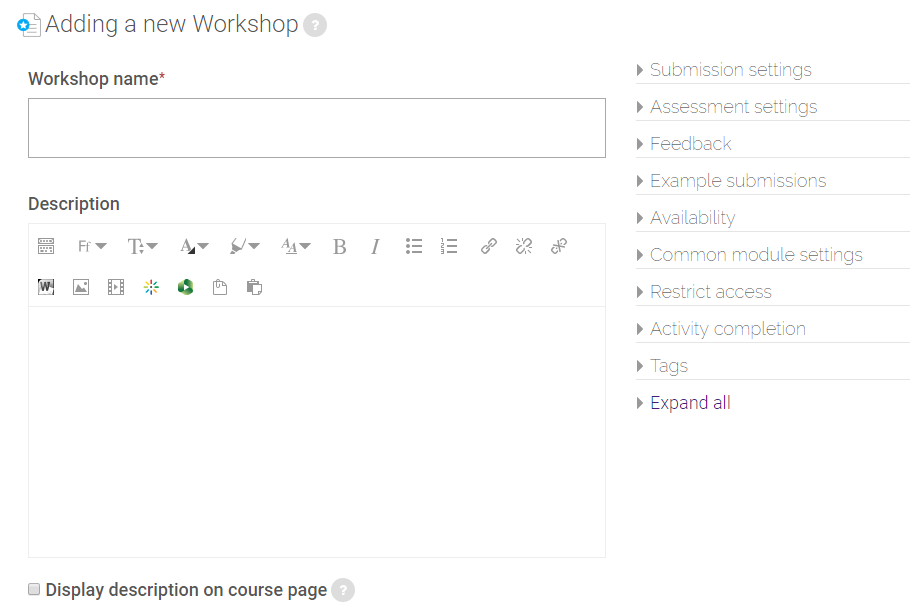Screen dimensions: 920x616
Task: Click into the Workshop name field
Action: [317, 128]
